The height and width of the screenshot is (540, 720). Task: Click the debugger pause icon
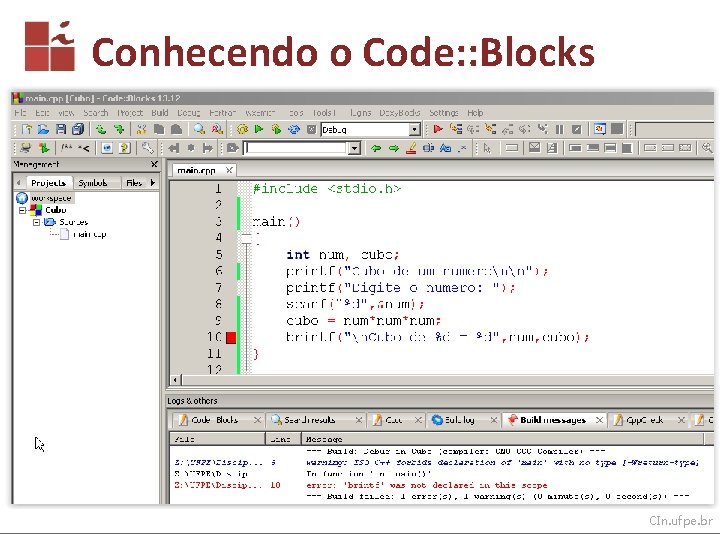tap(559, 129)
